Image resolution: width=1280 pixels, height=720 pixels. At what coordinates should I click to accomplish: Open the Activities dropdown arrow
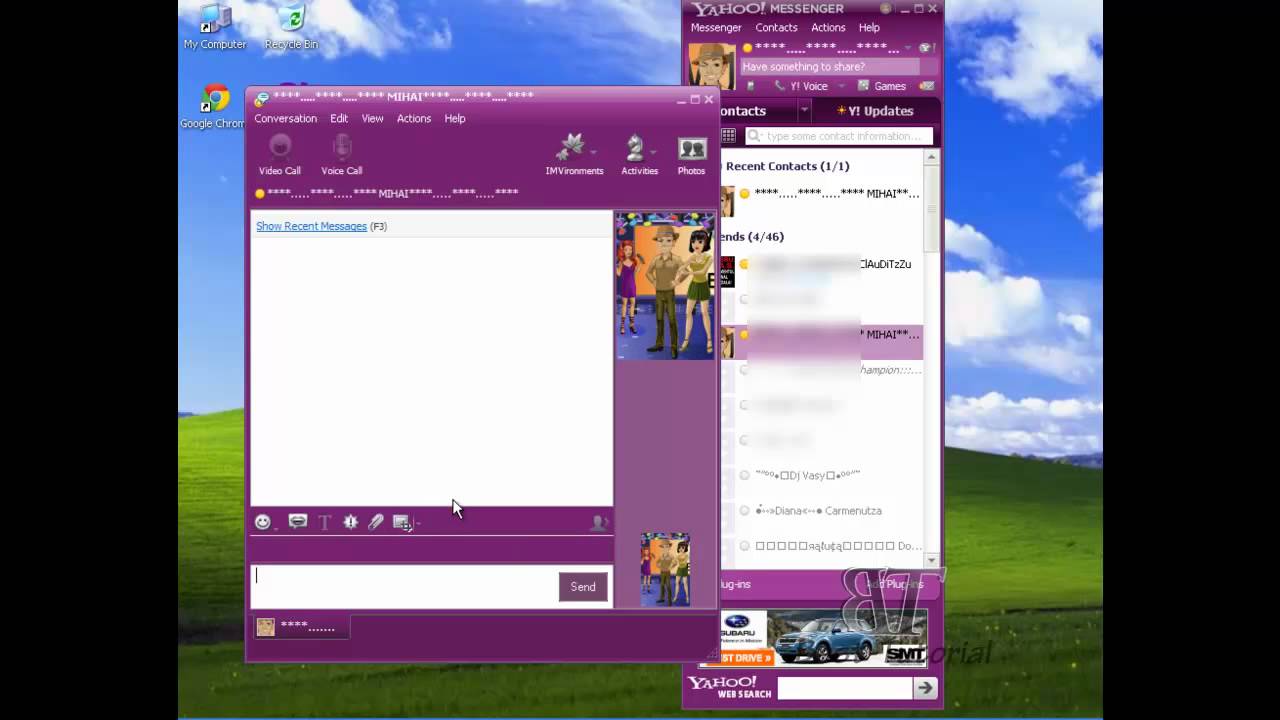(x=653, y=152)
